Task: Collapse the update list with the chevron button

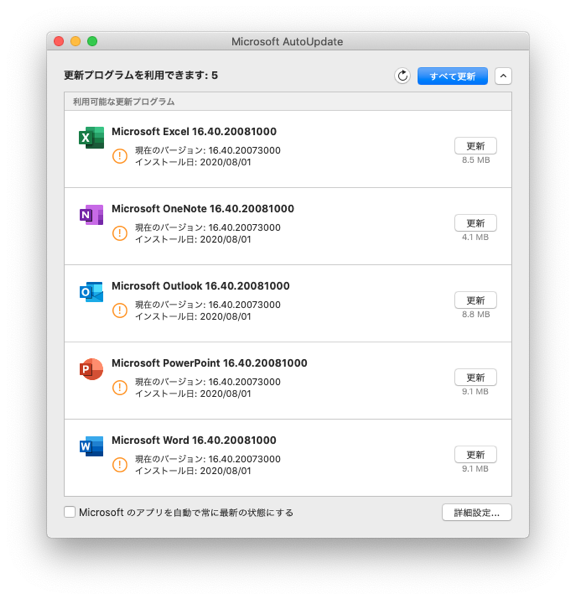Action: (x=503, y=76)
